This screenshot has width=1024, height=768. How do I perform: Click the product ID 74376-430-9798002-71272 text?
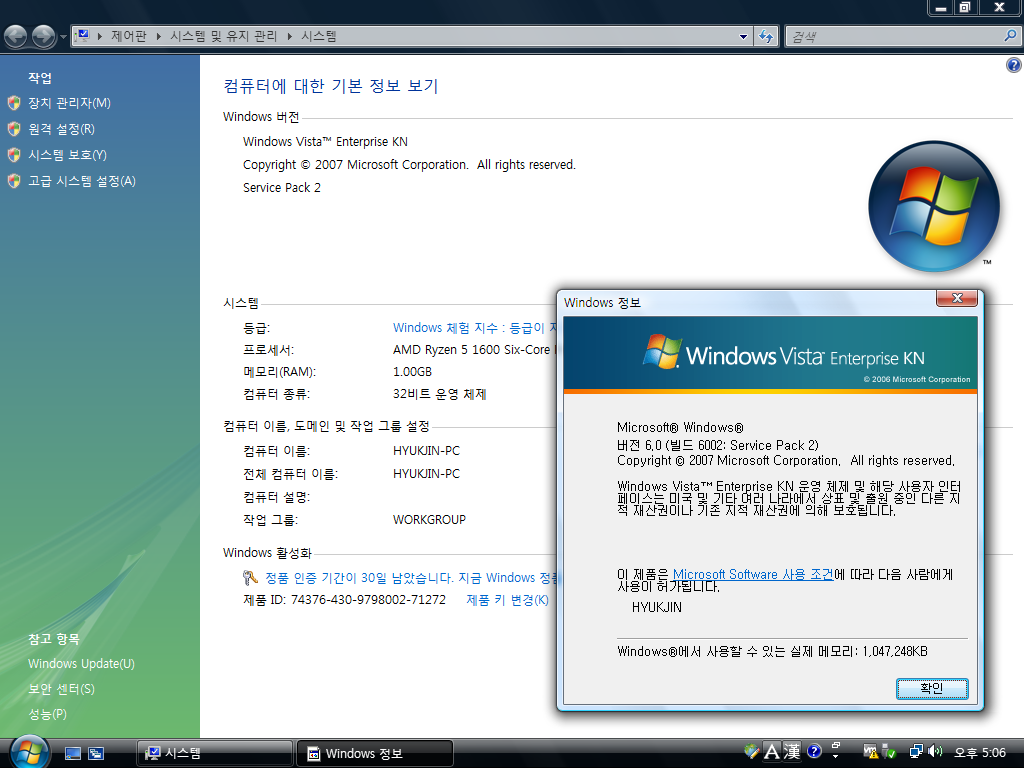coord(368,600)
